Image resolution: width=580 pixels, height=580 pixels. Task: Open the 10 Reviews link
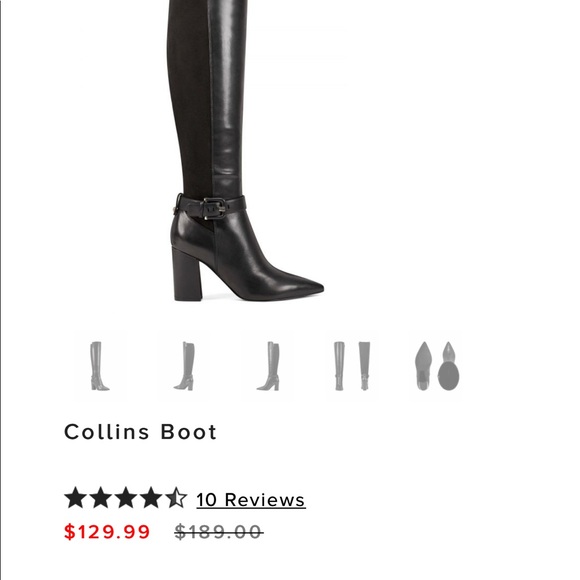click(x=251, y=499)
